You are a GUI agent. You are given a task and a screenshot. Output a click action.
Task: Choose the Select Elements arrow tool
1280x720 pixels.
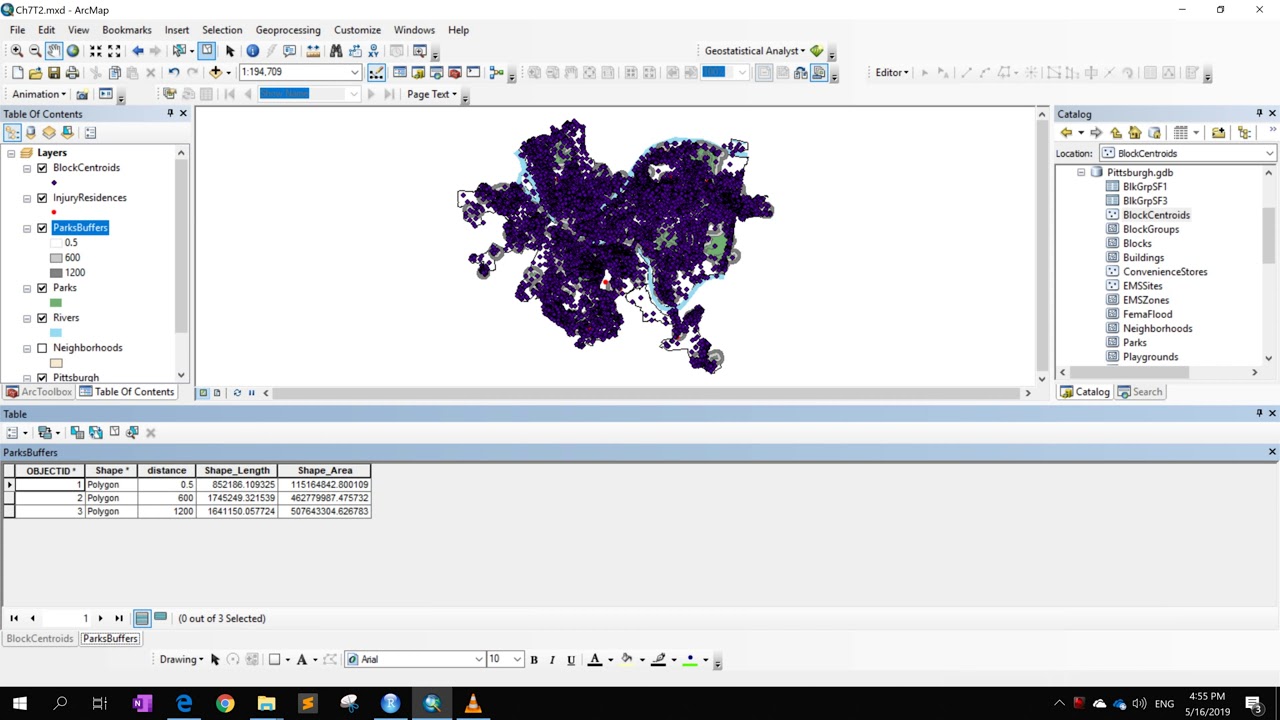230,51
